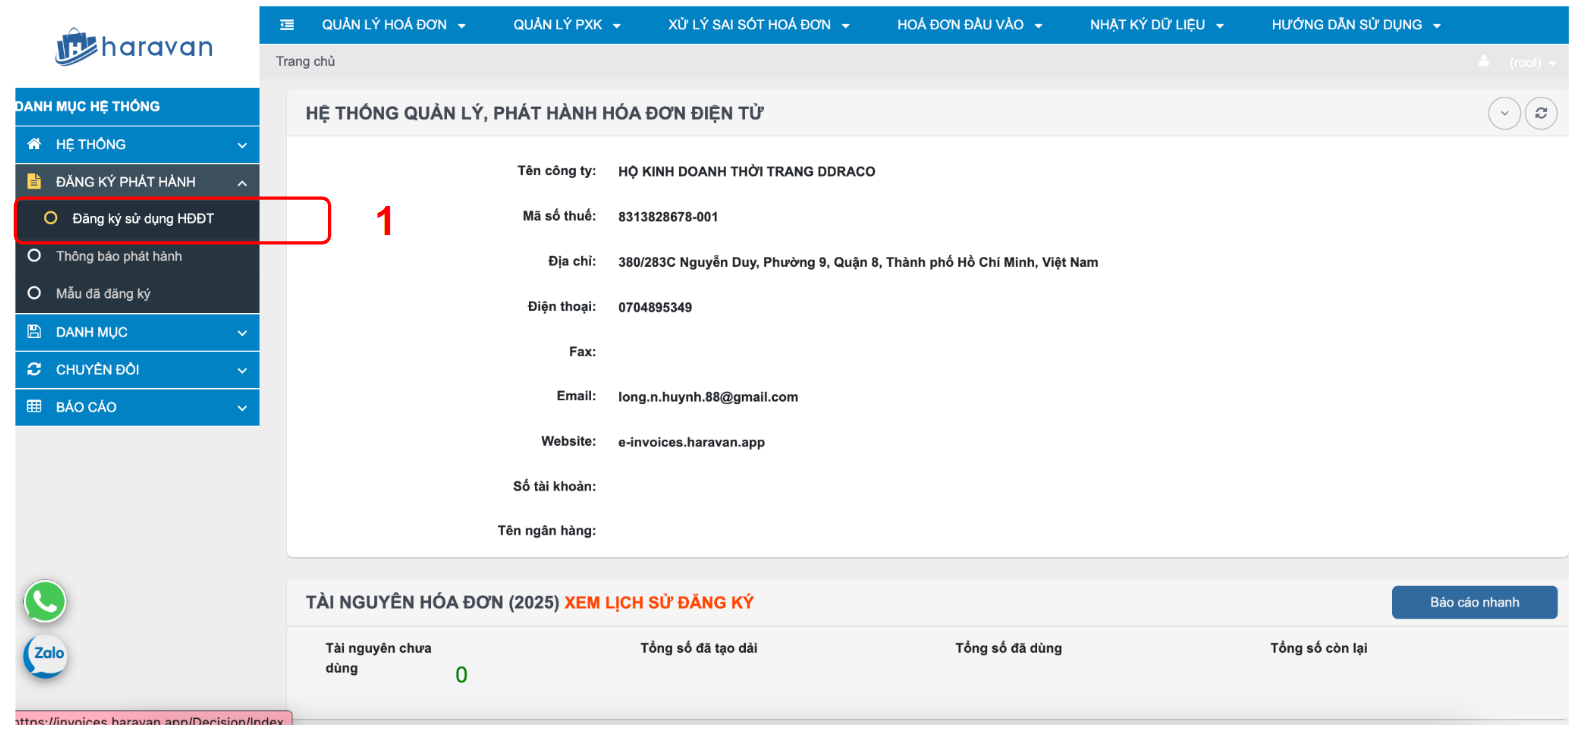Click the sync icon beside CHUYỂN ĐỔI
The image size is (1586, 733).
tap(34, 369)
